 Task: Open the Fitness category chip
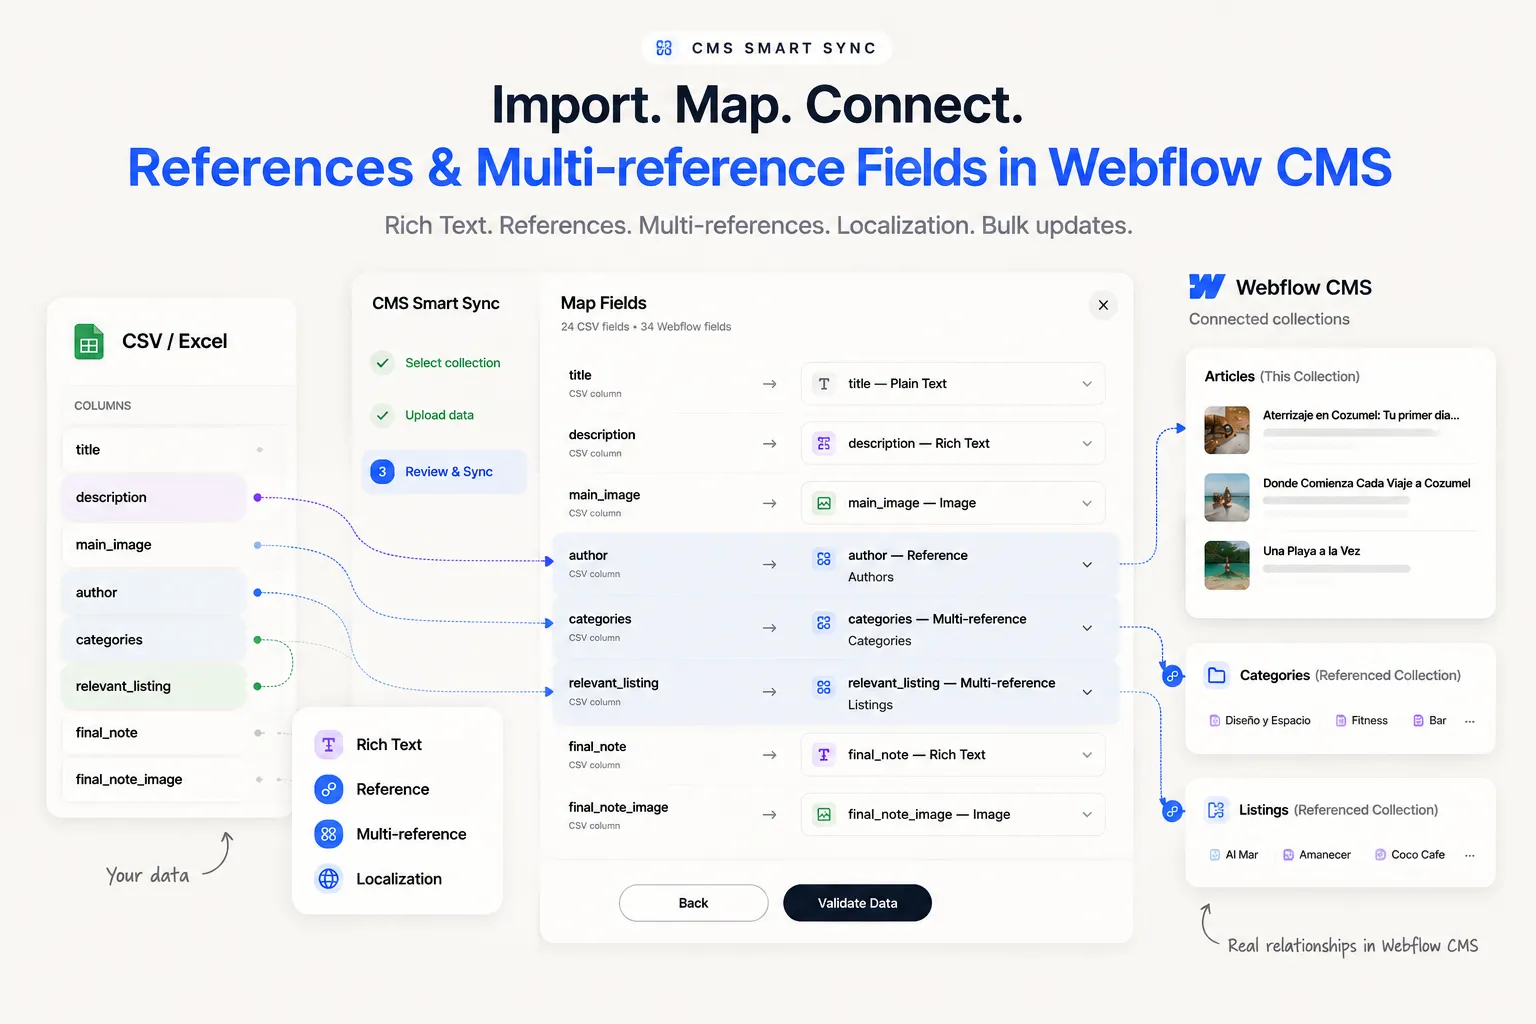[x=1362, y=720]
